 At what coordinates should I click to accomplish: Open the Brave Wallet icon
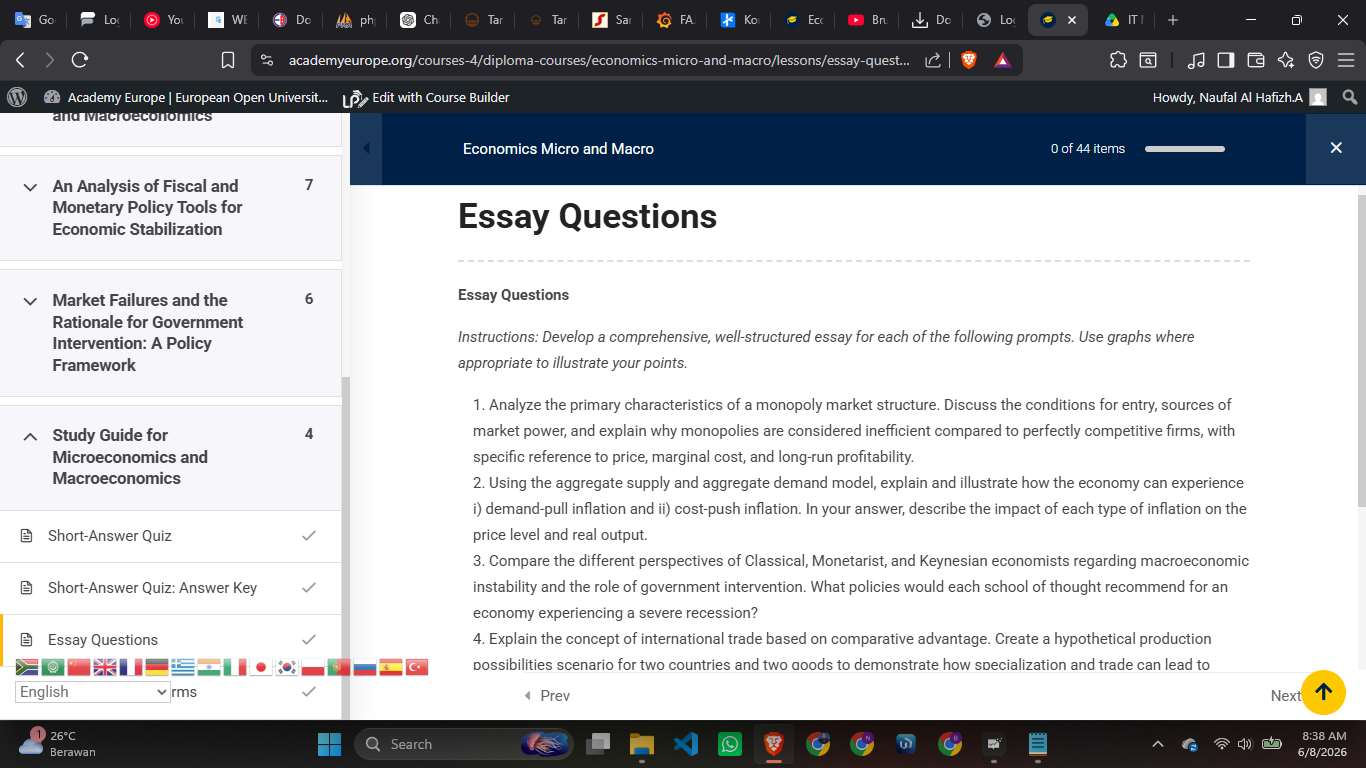[x=1256, y=60]
